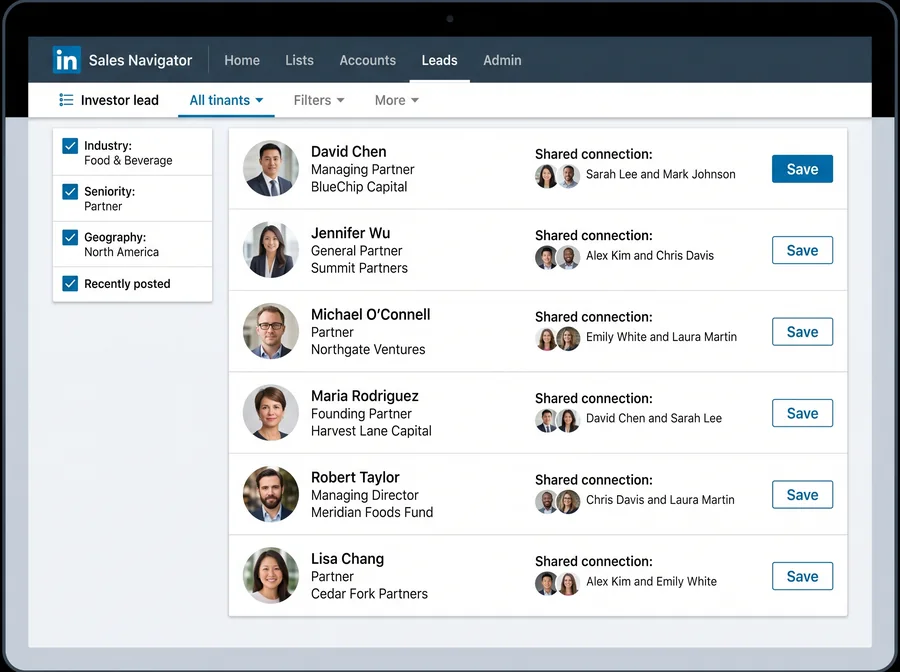Save Robert Taylor as a lead

click(x=802, y=495)
